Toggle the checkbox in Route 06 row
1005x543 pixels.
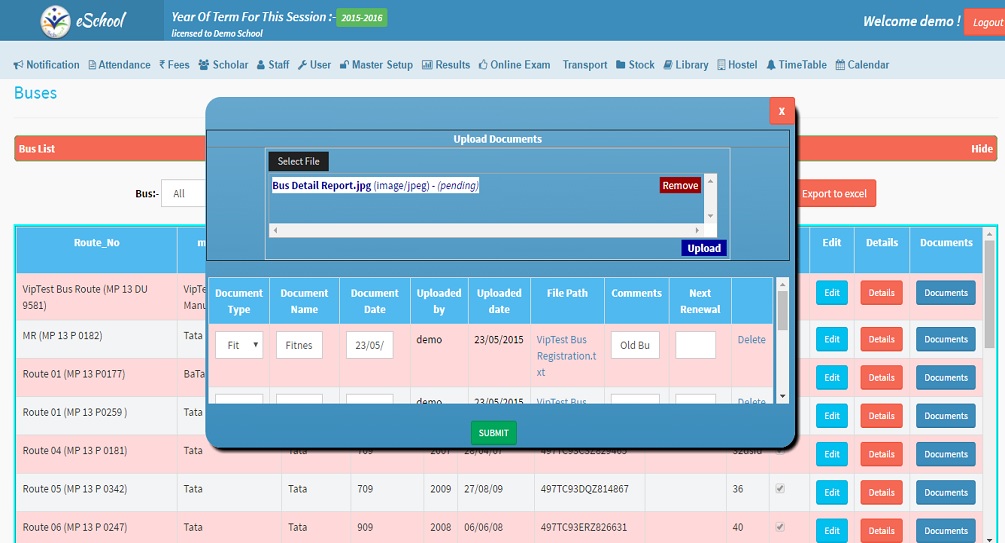pos(779,527)
